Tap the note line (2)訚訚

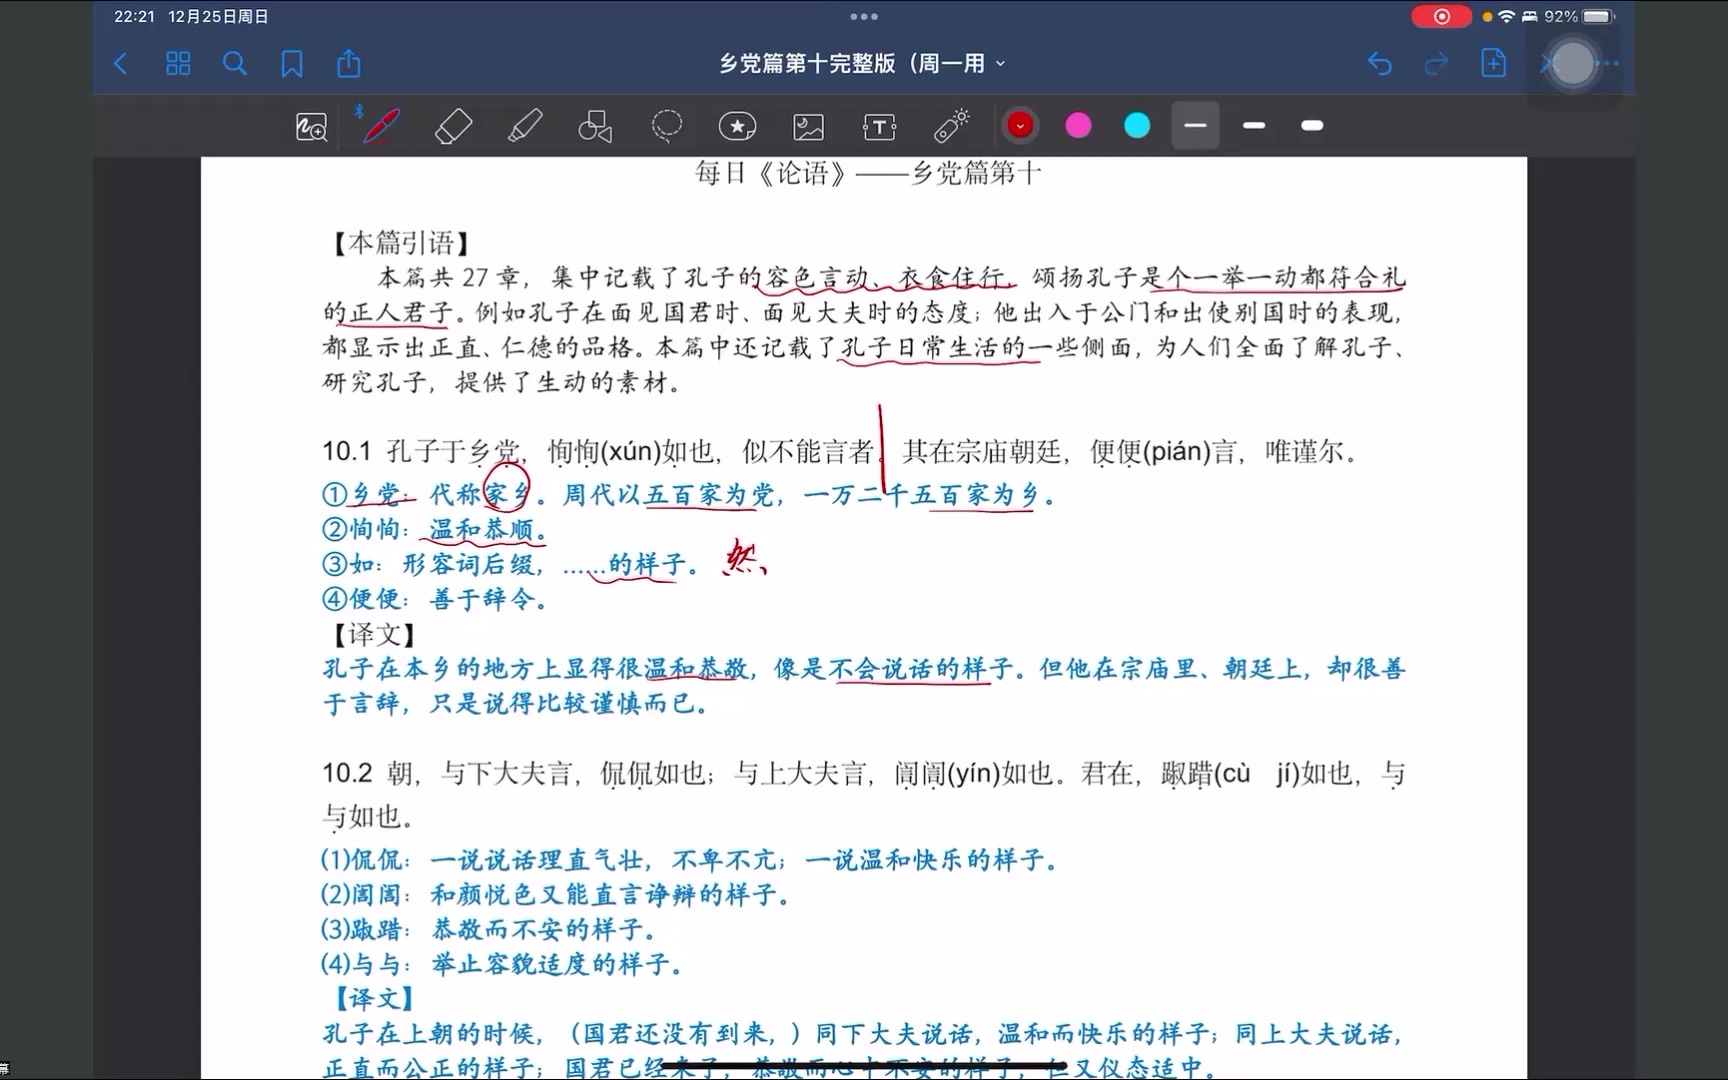[x=555, y=895]
